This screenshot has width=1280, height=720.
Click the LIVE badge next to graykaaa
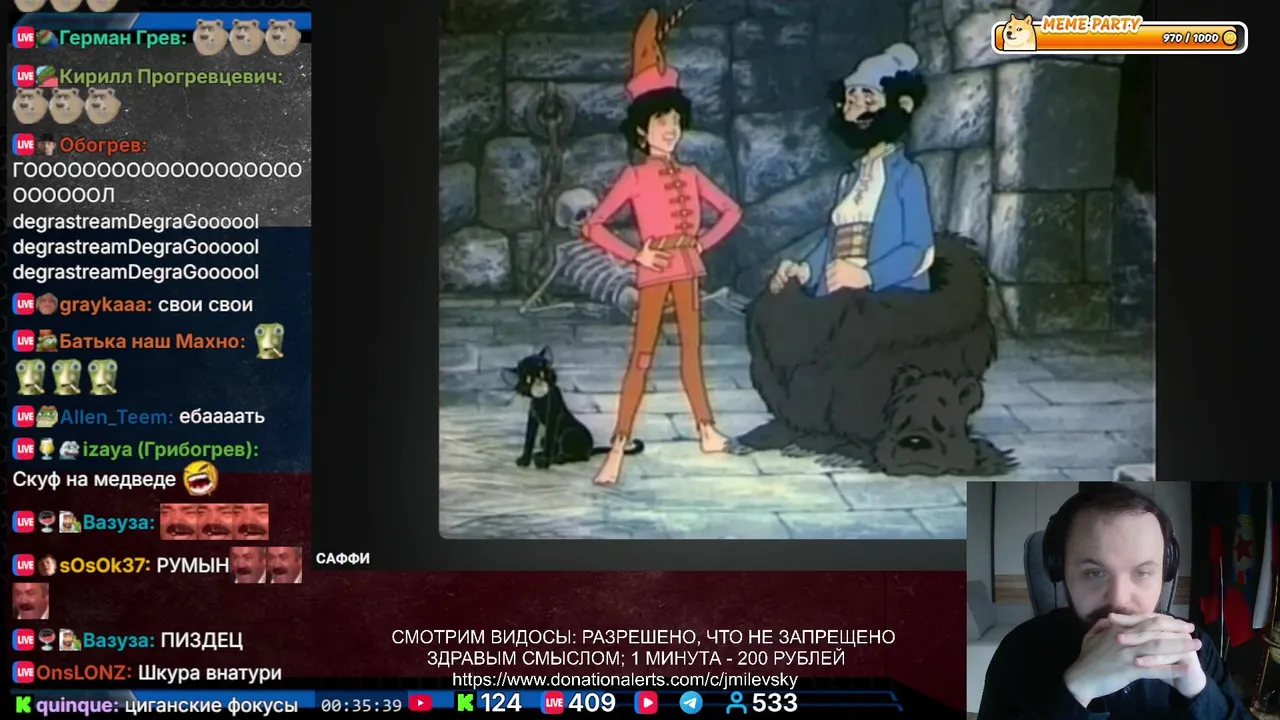pyautogui.click(x=24, y=305)
